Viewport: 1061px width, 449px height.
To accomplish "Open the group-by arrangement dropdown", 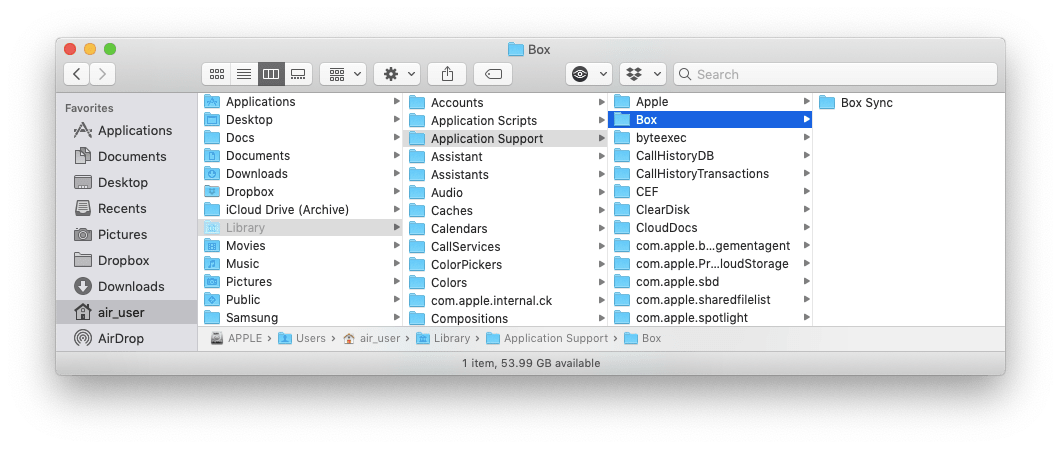I will pos(343,74).
